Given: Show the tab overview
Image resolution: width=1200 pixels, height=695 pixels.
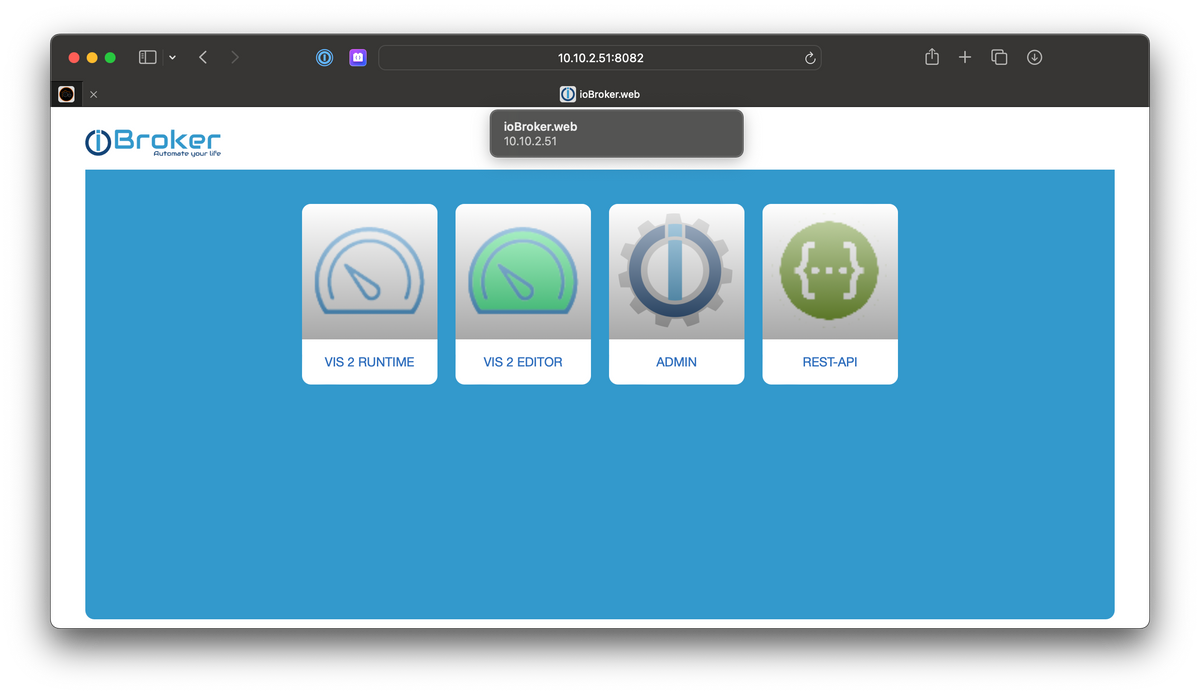Looking at the screenshot, I should click(999, 58).
